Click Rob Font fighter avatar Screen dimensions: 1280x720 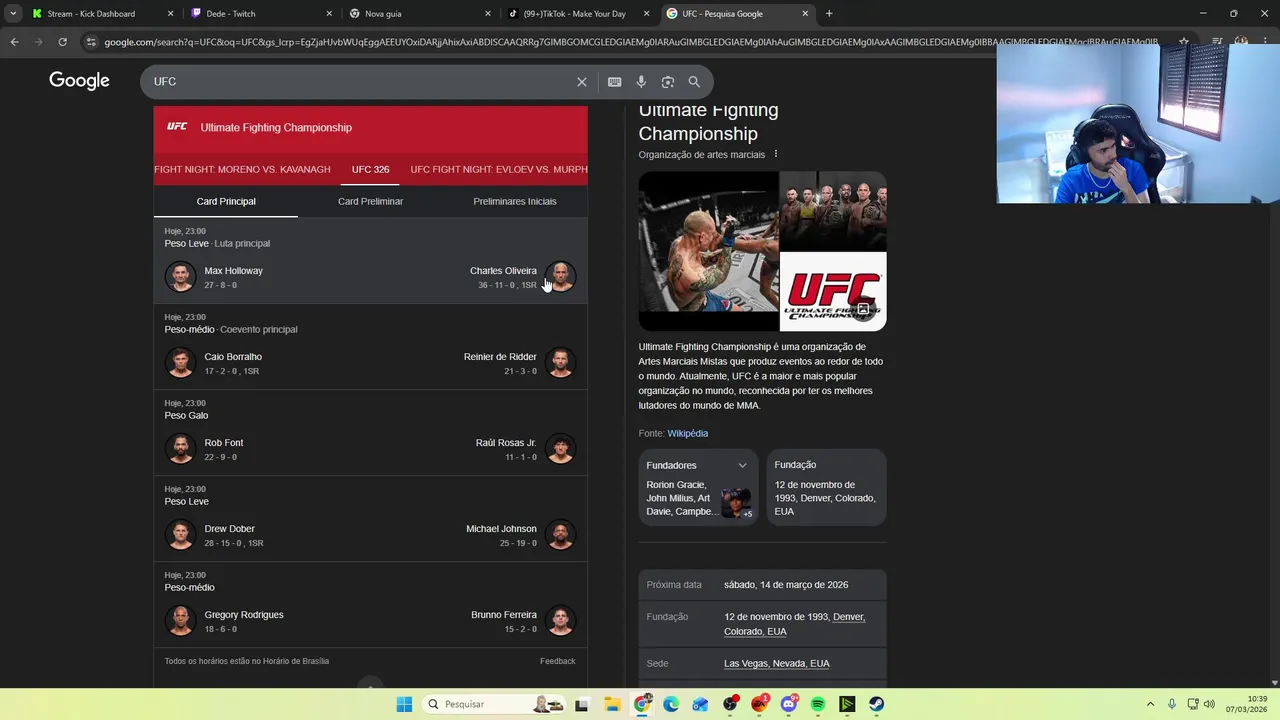pyautogui.click(x=180, y=449)
